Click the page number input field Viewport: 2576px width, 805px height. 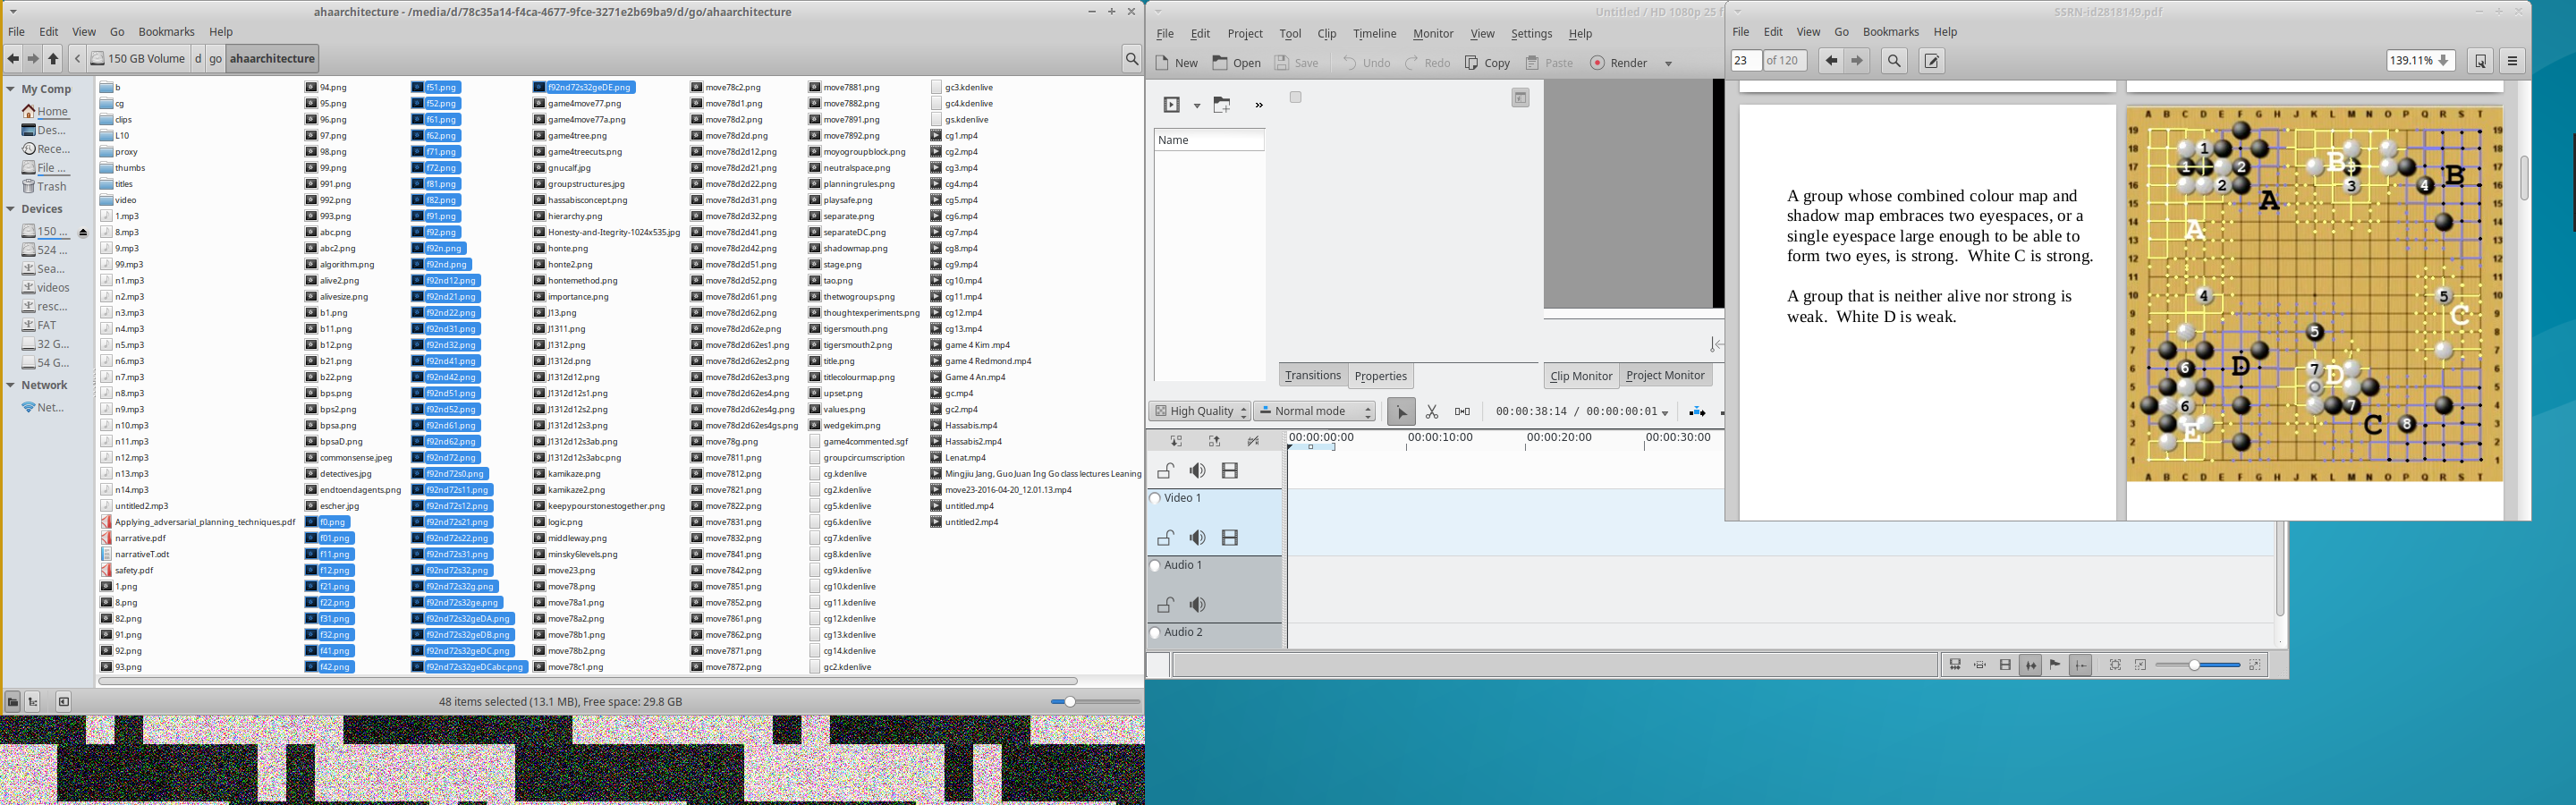[1745, 61]
